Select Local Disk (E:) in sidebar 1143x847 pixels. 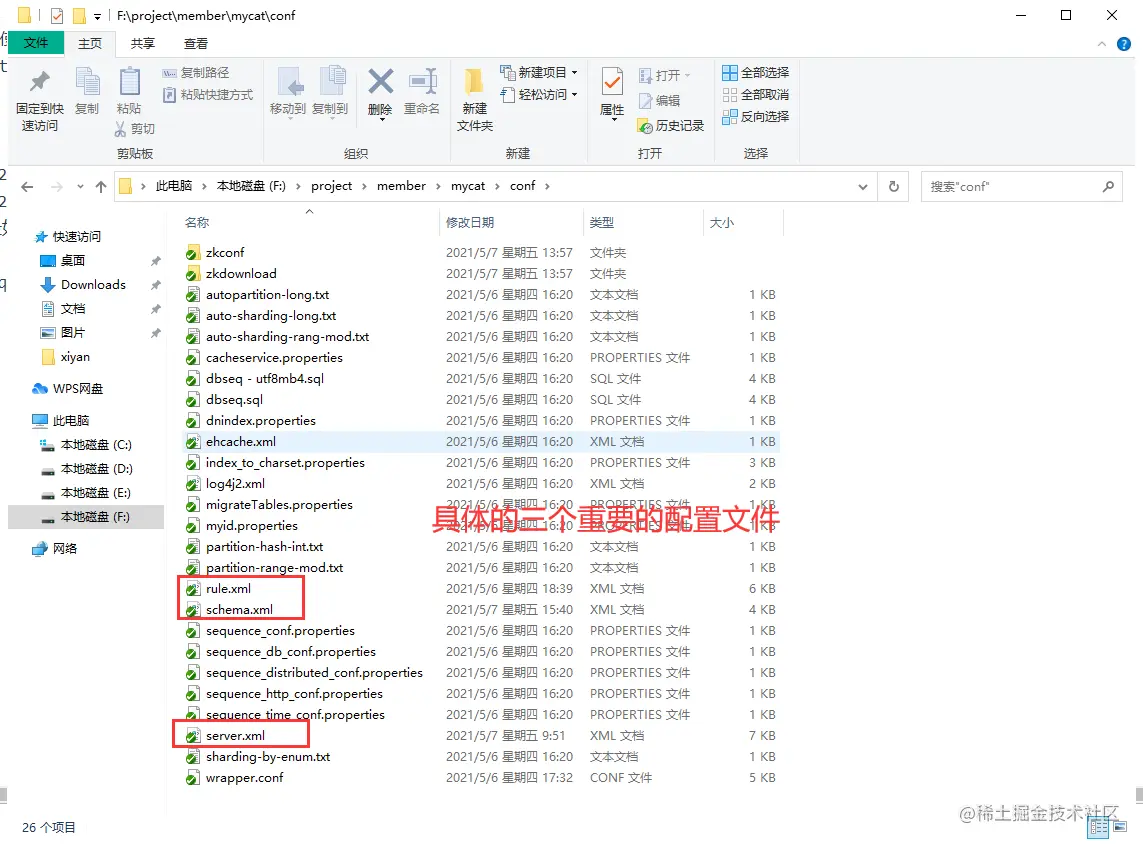coord(86,493)
